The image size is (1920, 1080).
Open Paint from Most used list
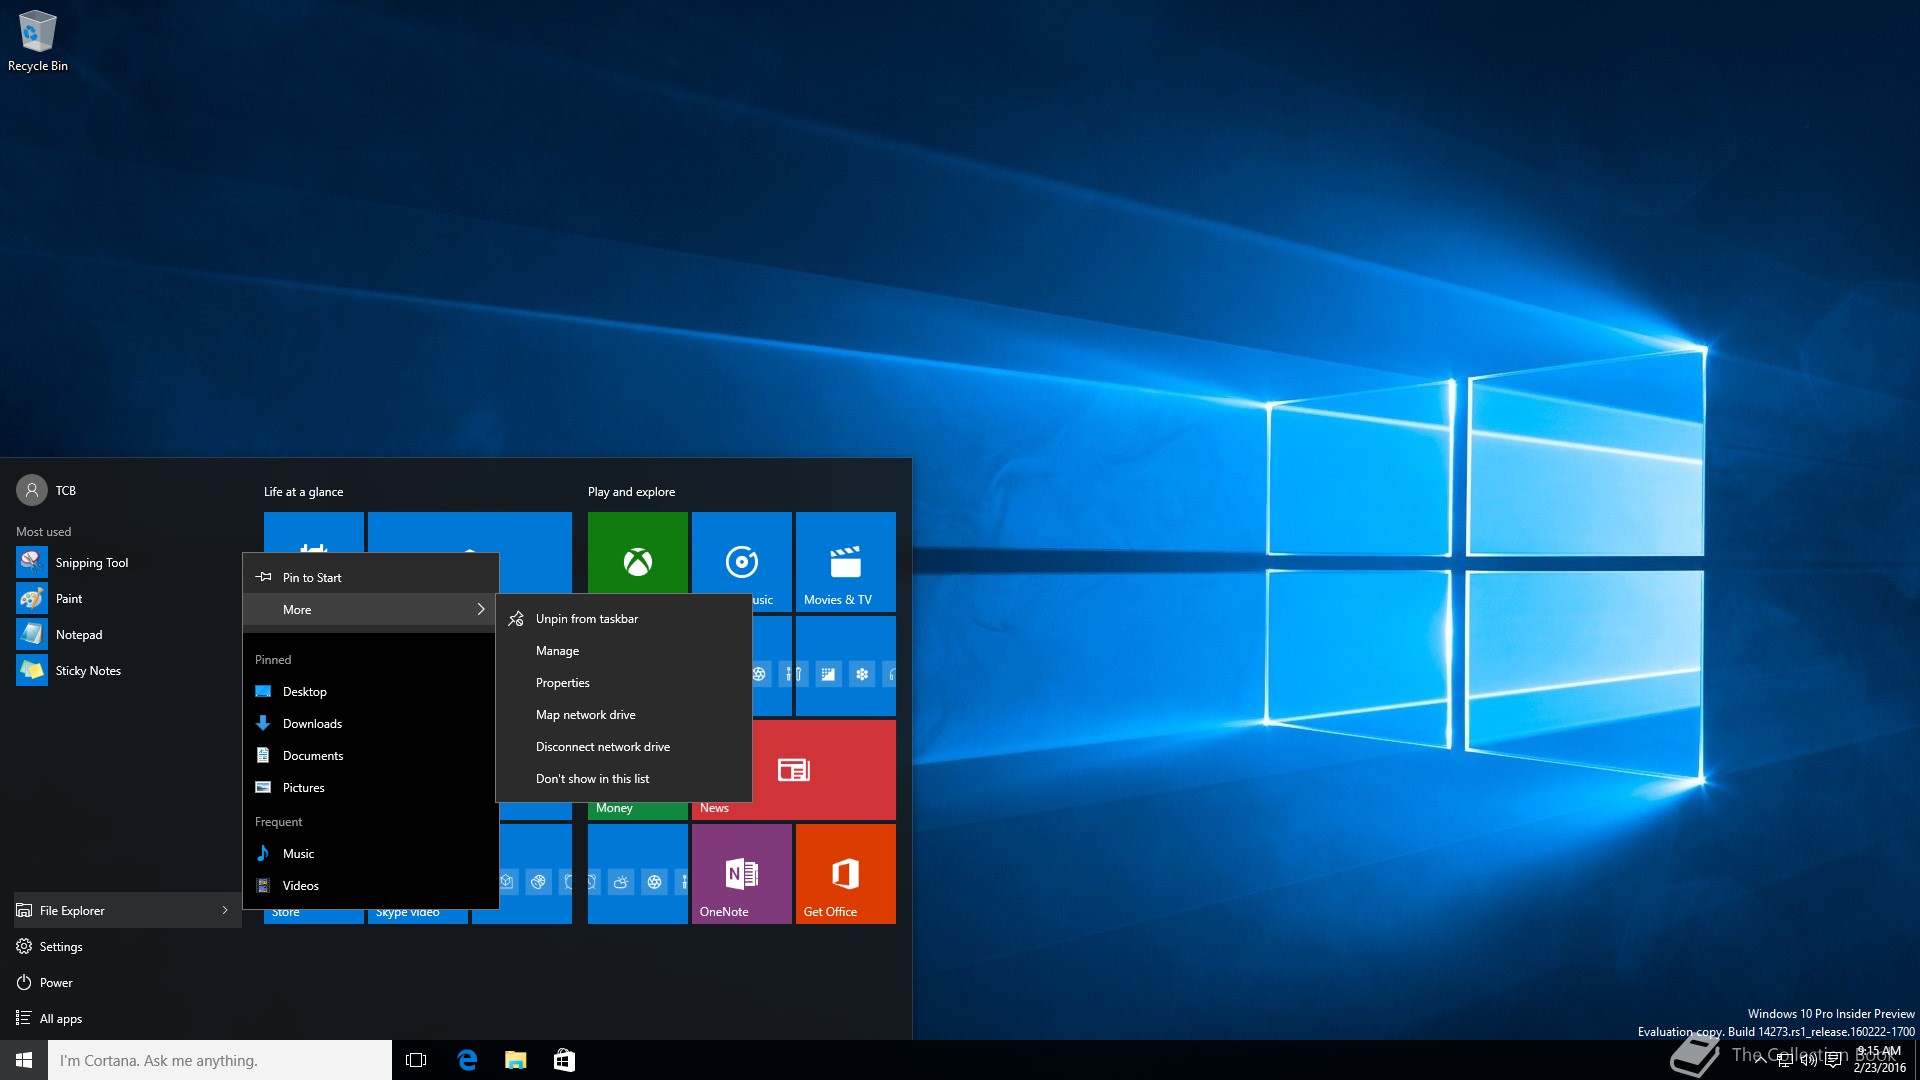click(x=69, y=599)
